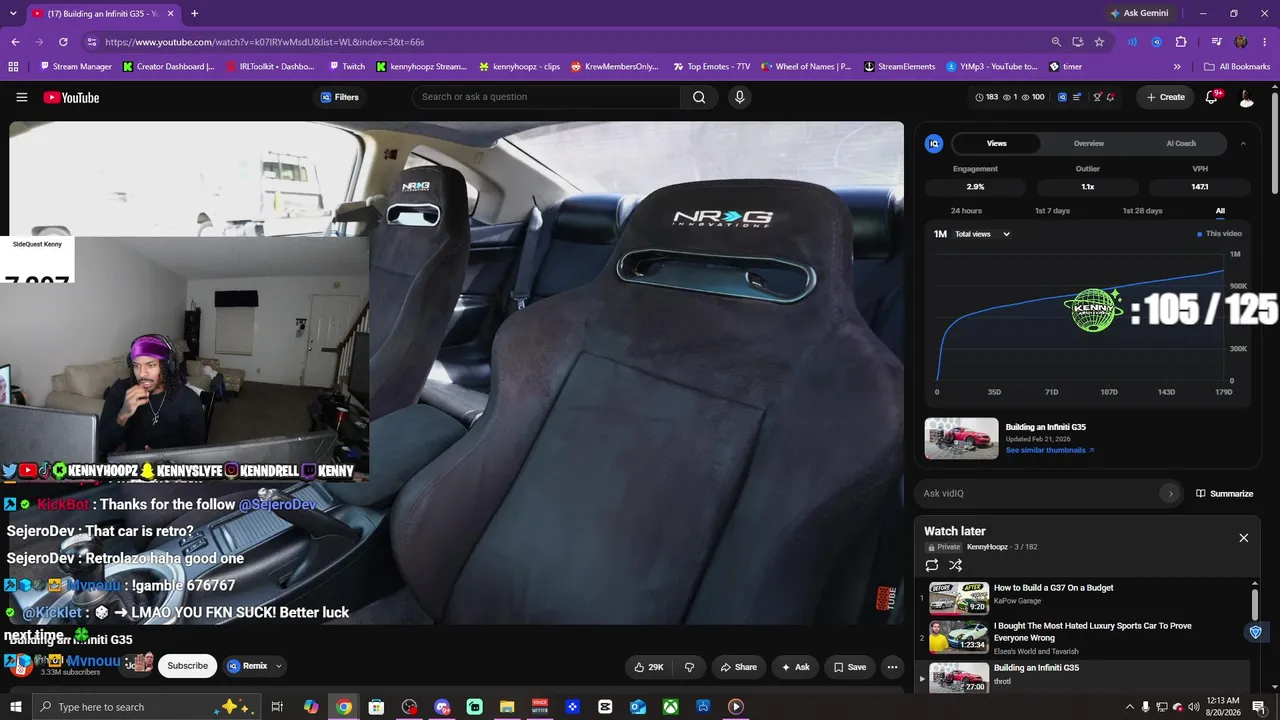
Task: Focus the YouTube search box
Action: pos(546,97)
